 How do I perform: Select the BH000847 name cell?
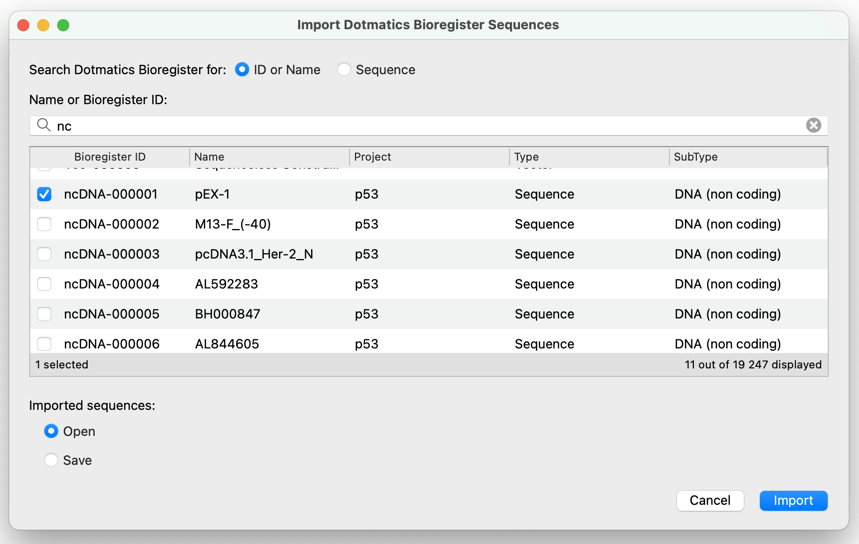click(x=227, y=314)
